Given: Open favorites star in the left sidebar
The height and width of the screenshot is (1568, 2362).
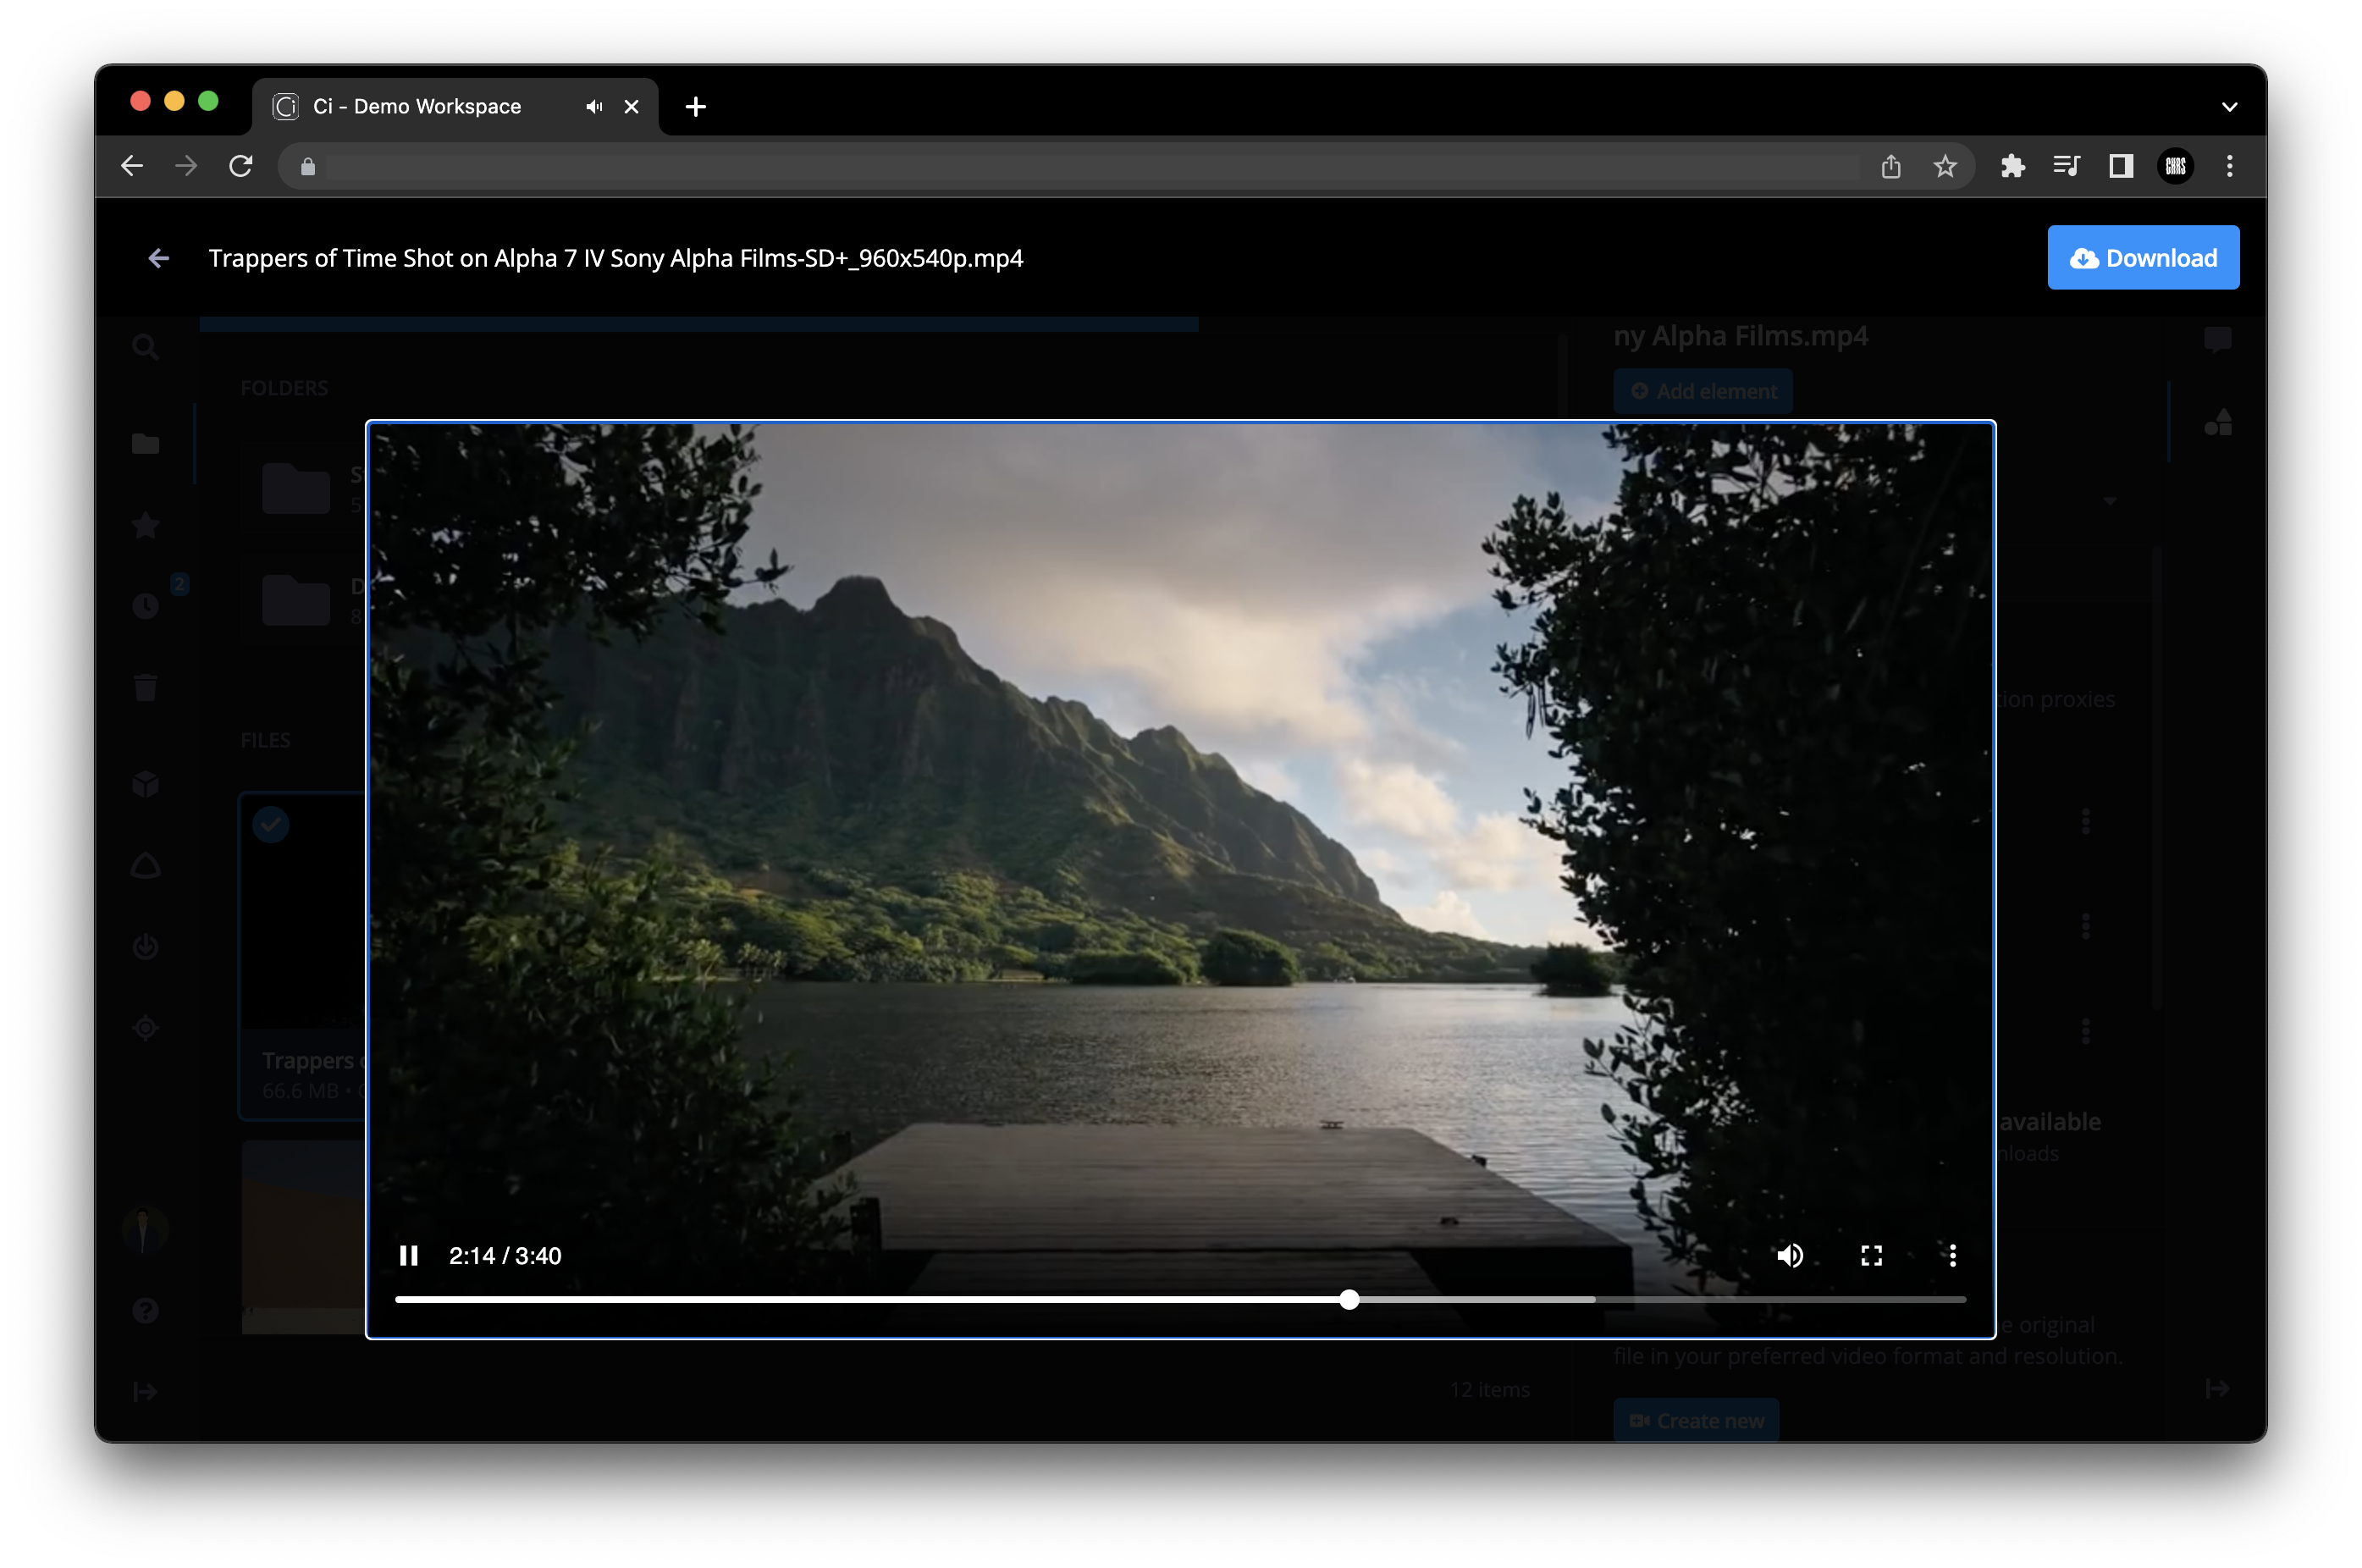Looking at the screenshot, I should (x=145, y=525).
